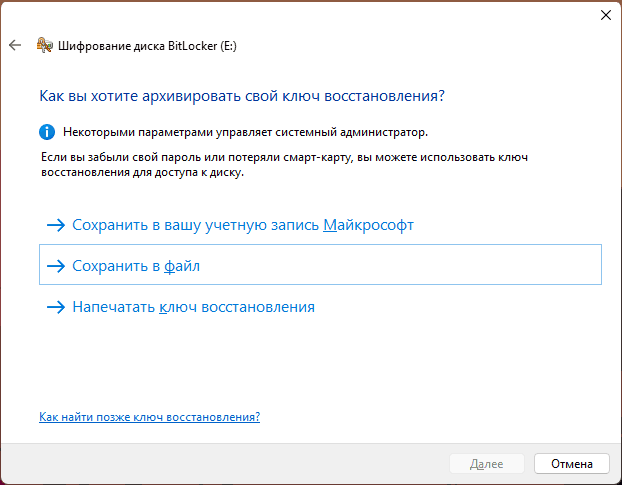Click arrow icon beside Майкрософт account option

56,225
